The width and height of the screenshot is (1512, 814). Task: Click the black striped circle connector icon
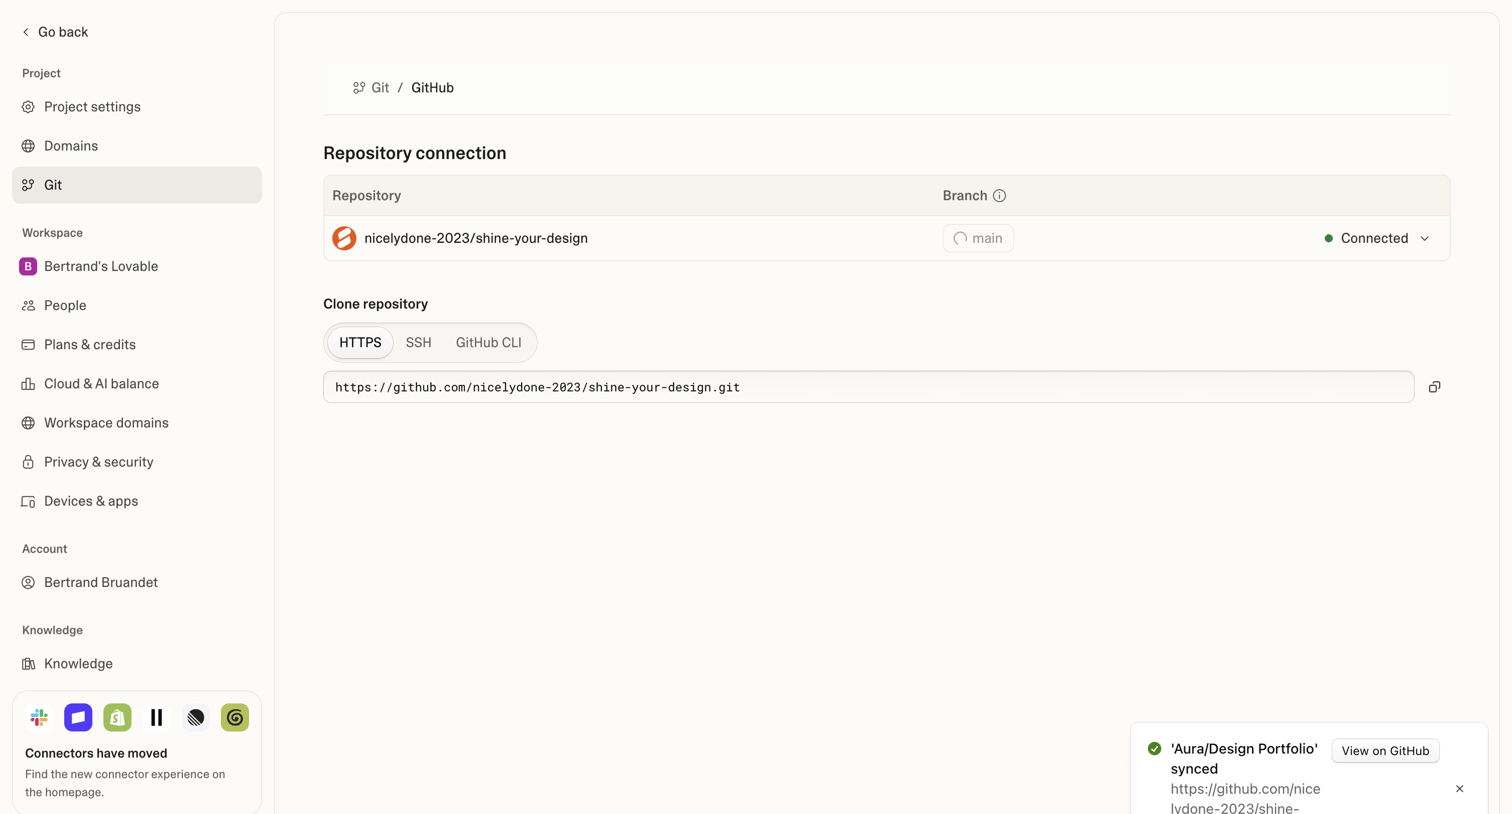click(196, 717)
